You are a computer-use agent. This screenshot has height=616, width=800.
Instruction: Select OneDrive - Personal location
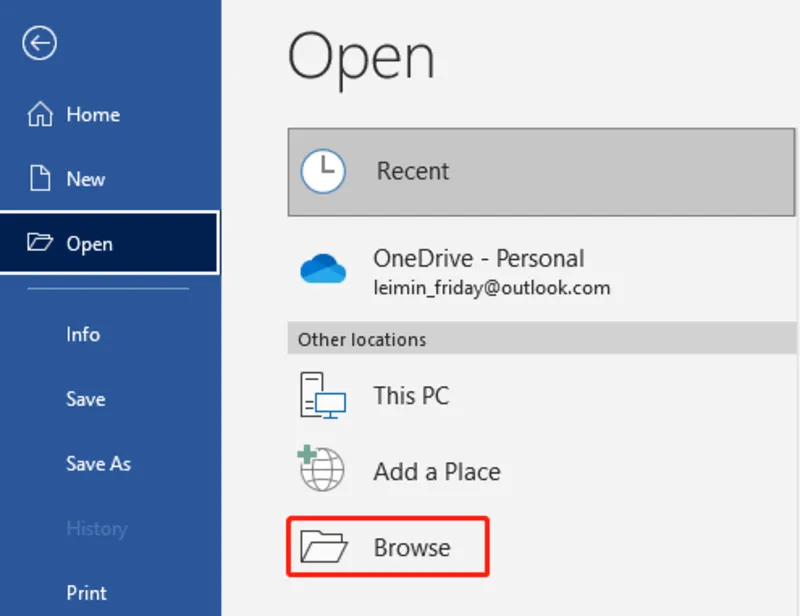pyautogui.click(x=478, y=259)
